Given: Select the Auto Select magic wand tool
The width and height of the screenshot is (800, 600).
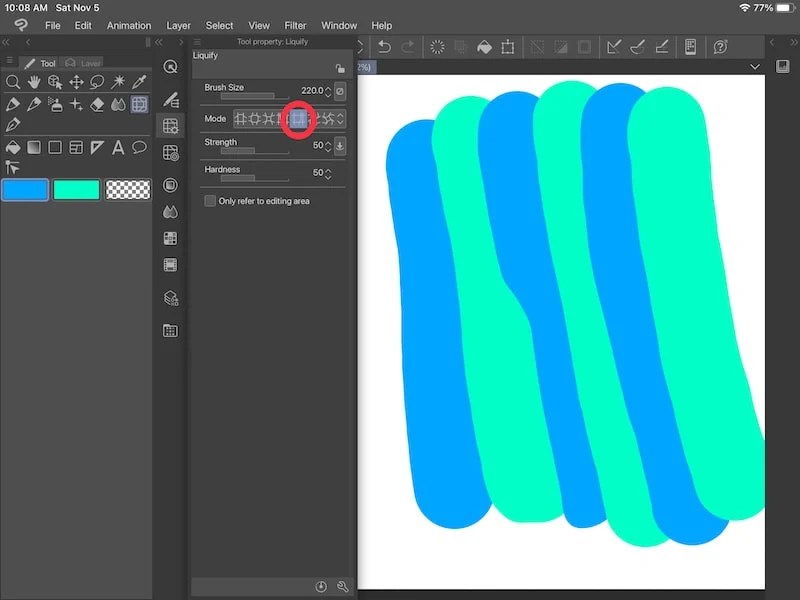Looking at the screenshot, I should click(120, 83).
